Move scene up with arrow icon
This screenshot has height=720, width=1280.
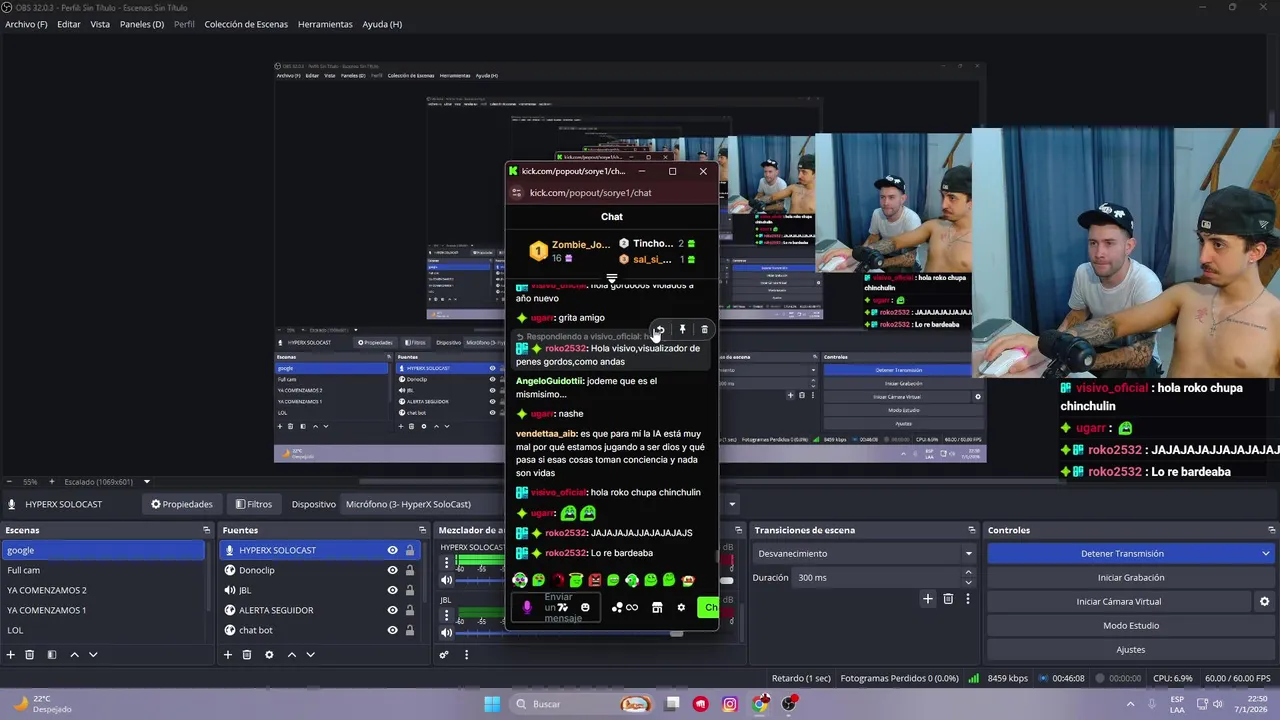74,655
